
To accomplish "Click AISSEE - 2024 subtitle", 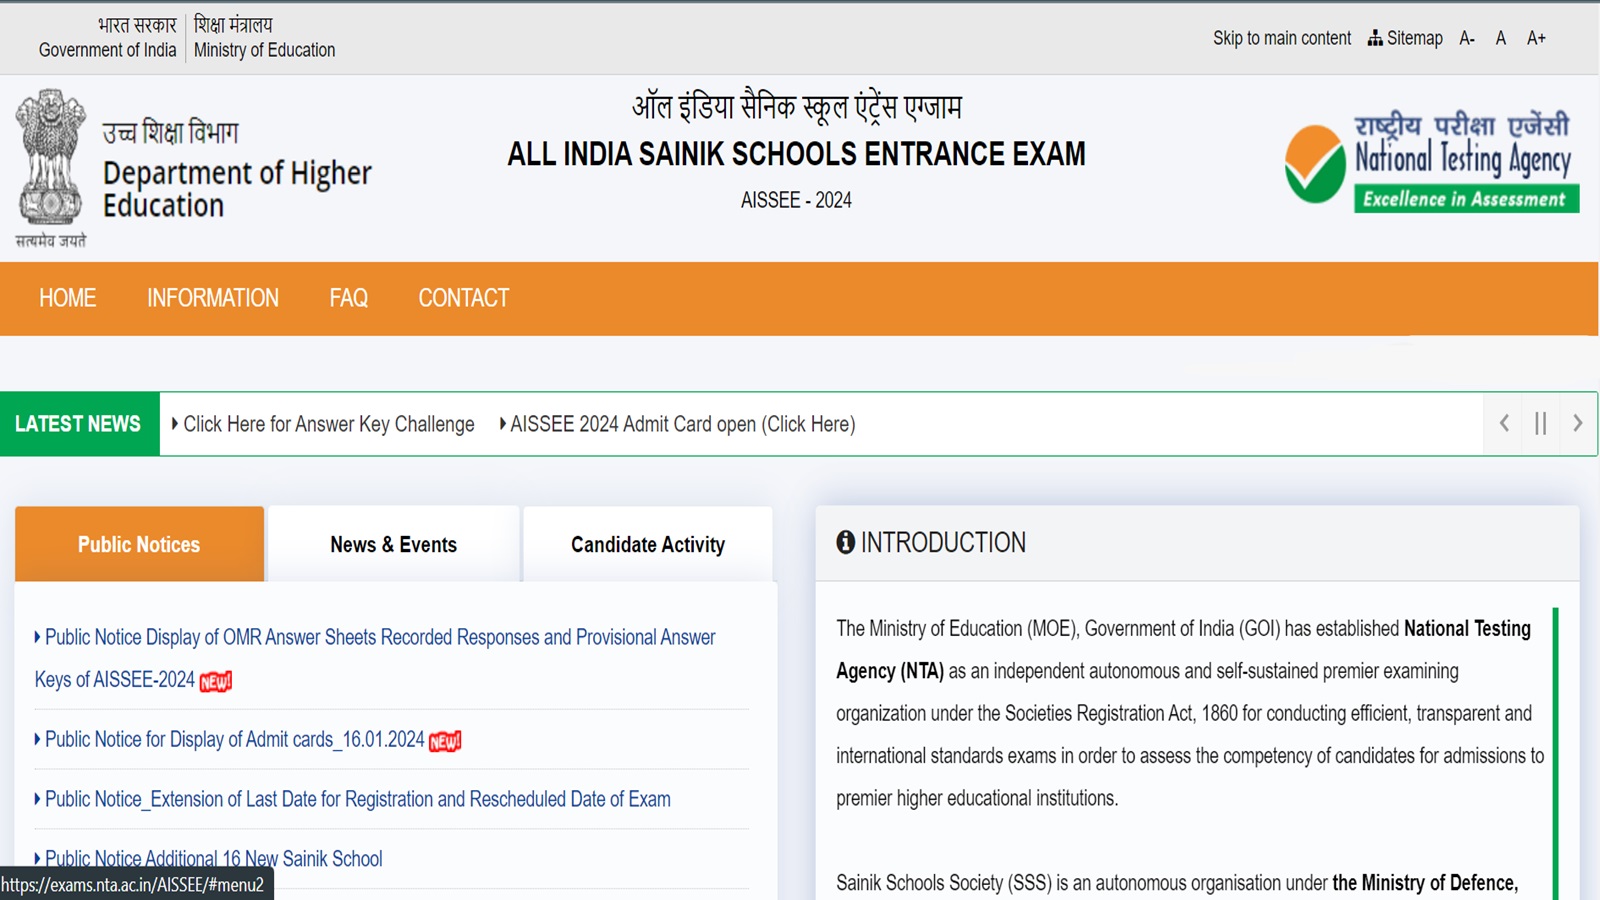I will coord(796,200).
